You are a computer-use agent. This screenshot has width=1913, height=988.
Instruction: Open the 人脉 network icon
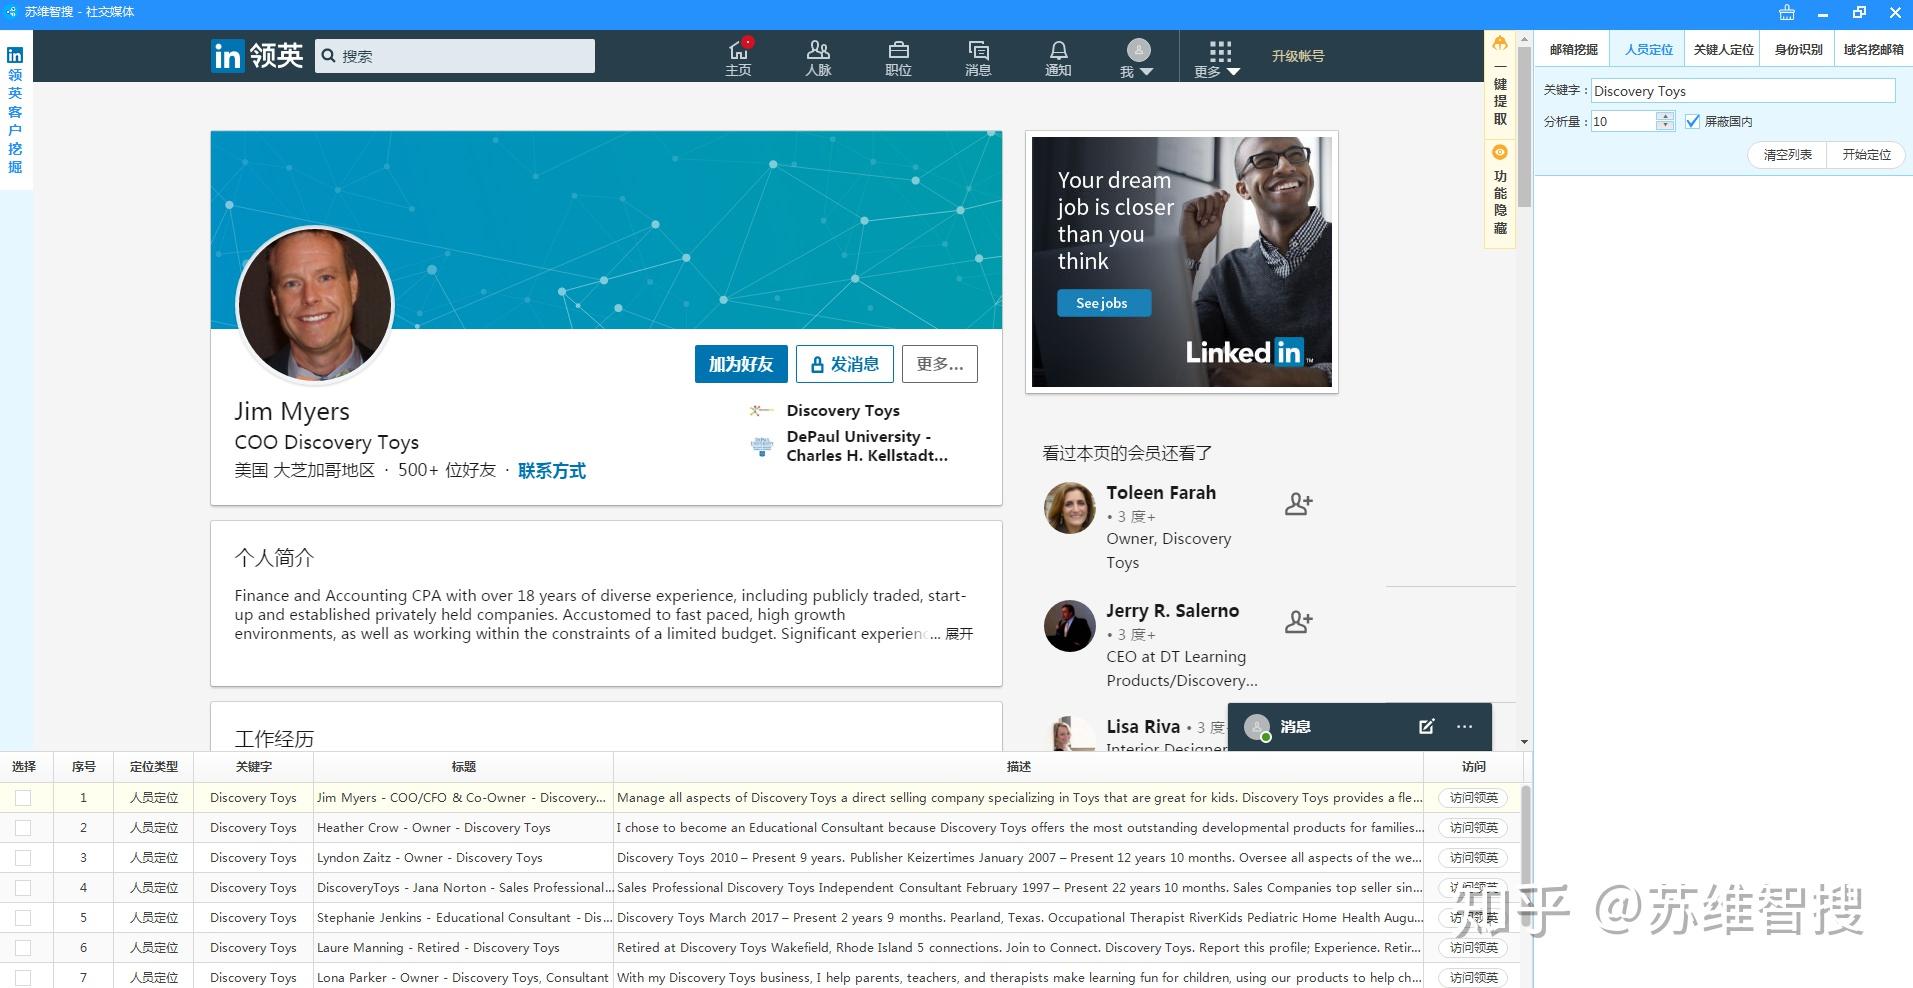818,57
